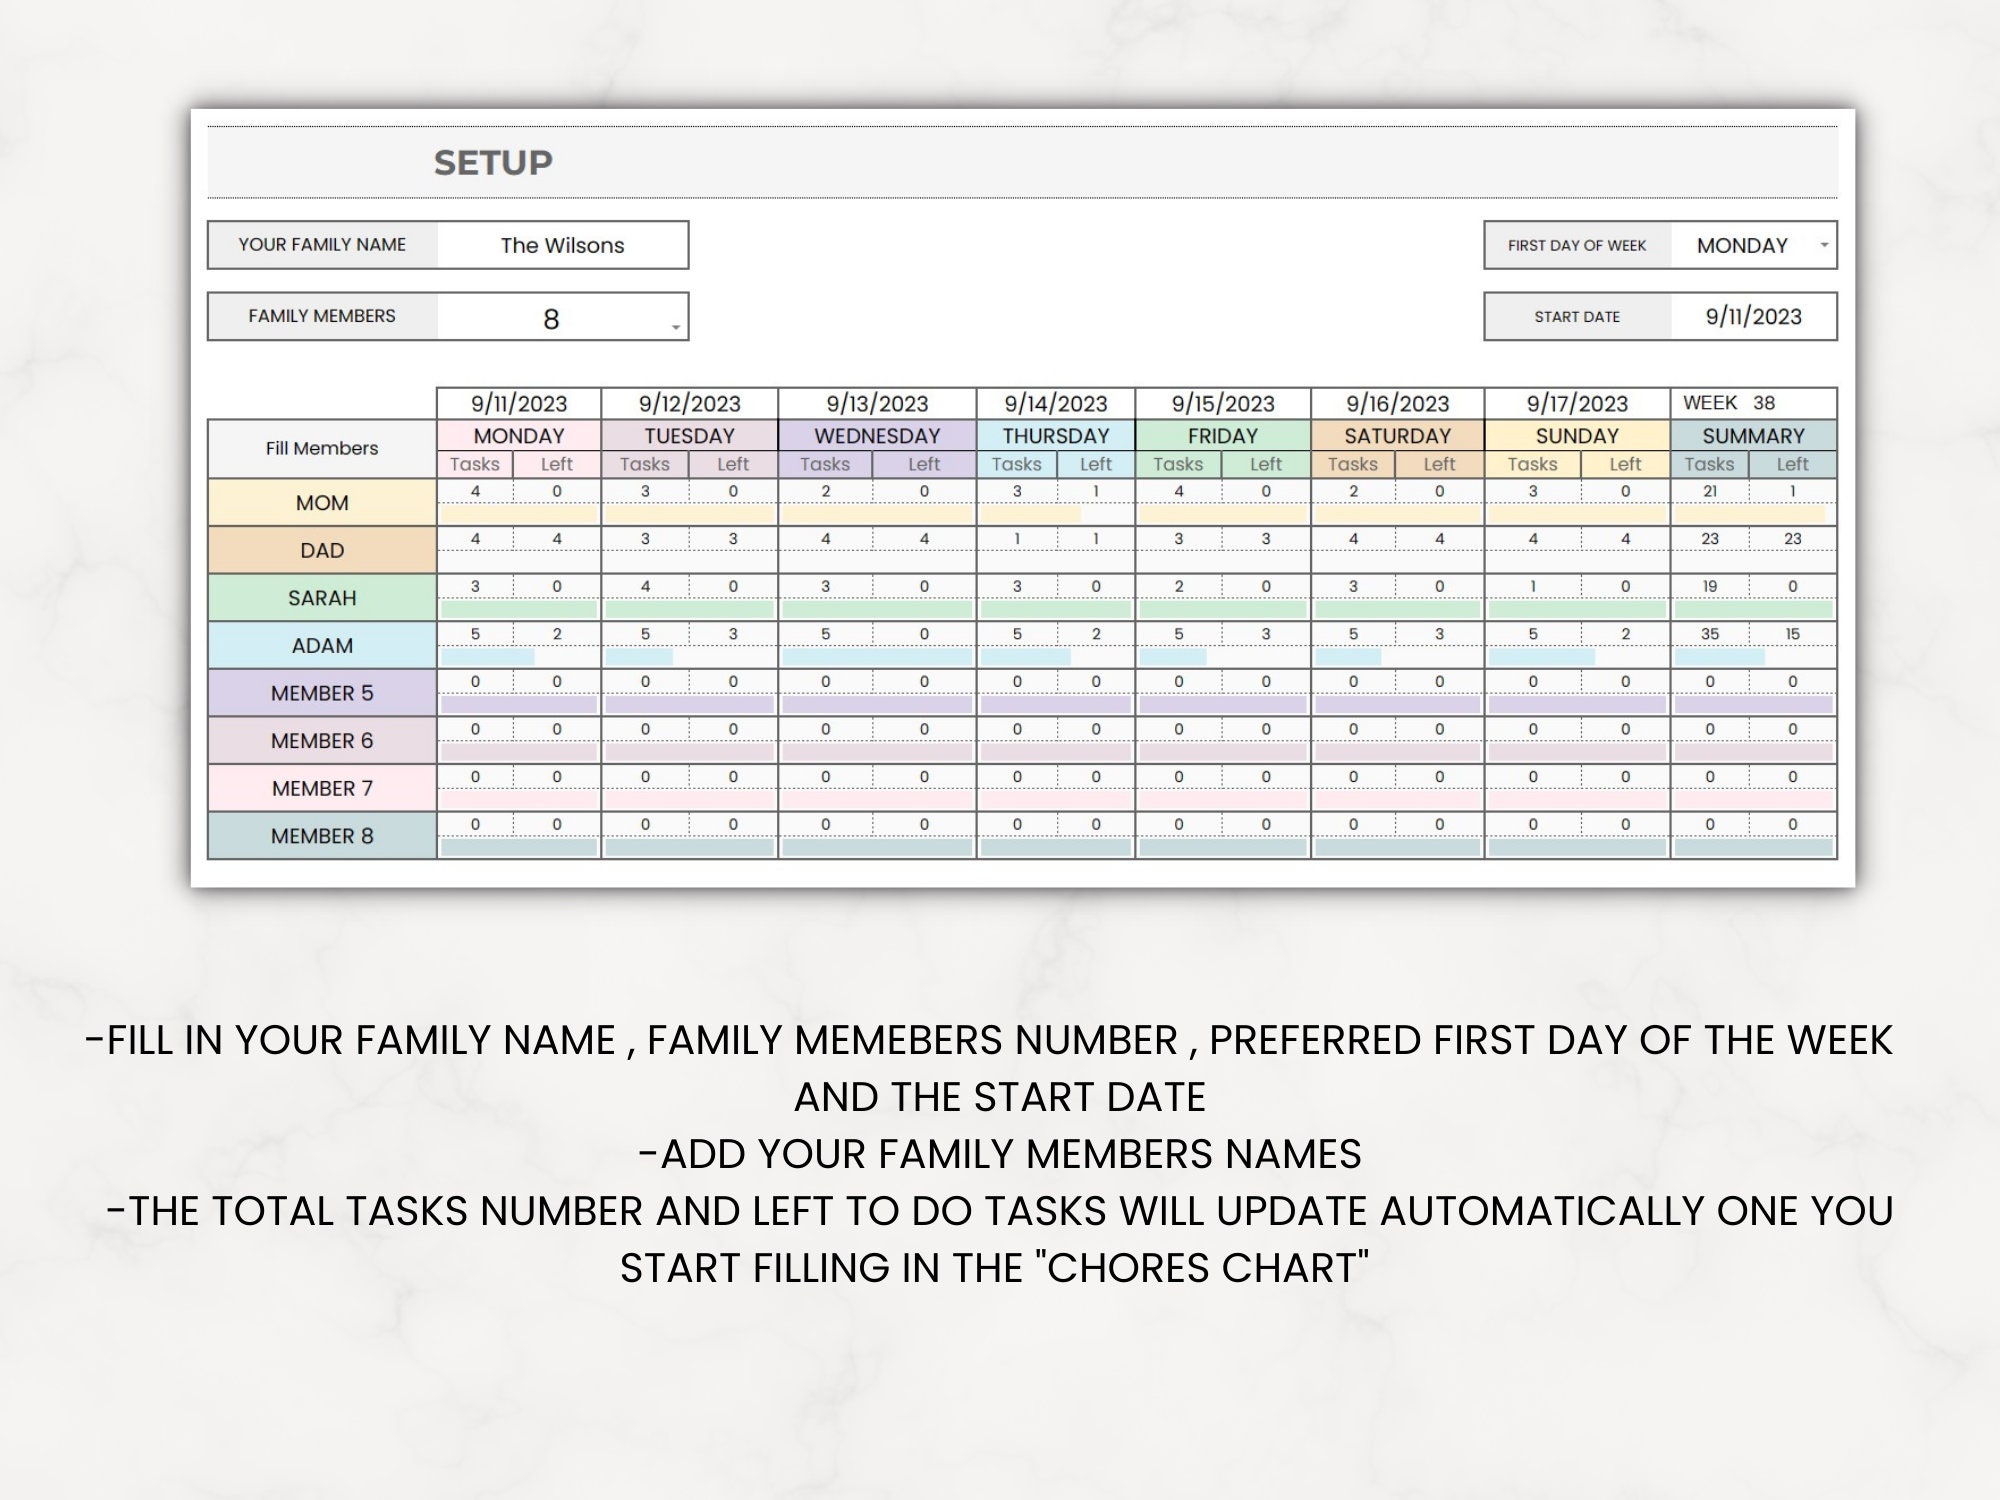This screenshot has width=2000, height=1500.
Task: Click the 9/16/2023 date cell
Action: pyautogui.click(x=1398, y=404)
